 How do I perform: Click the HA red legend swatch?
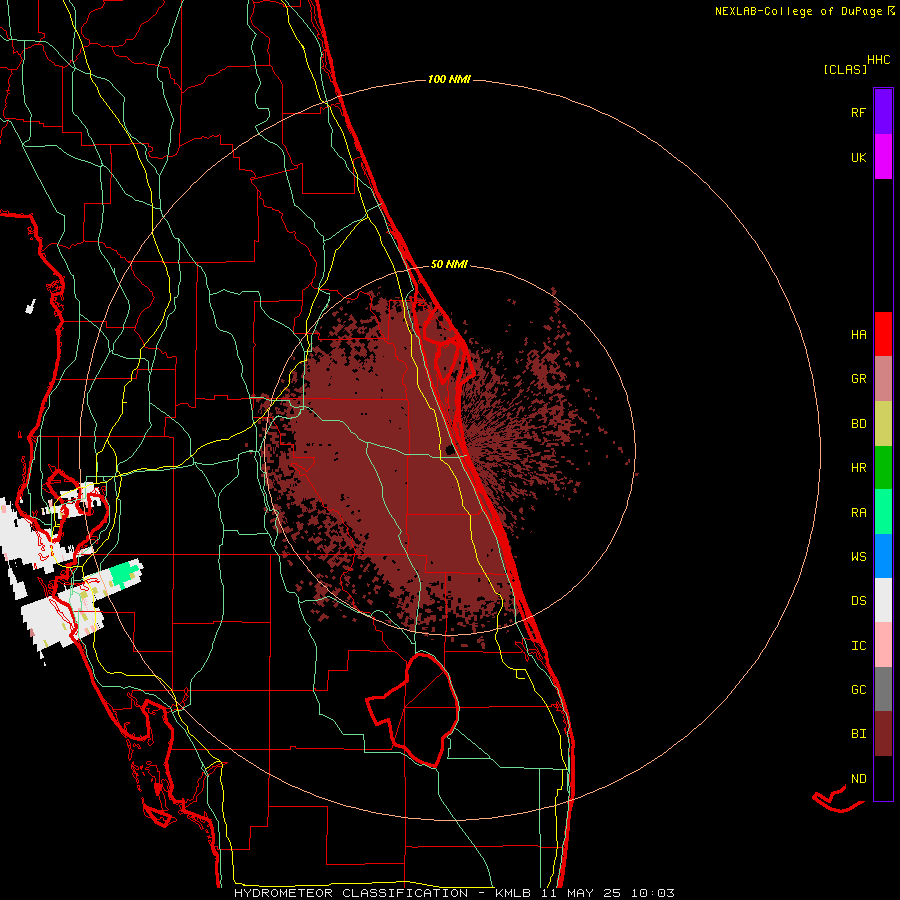click(883, 334)
